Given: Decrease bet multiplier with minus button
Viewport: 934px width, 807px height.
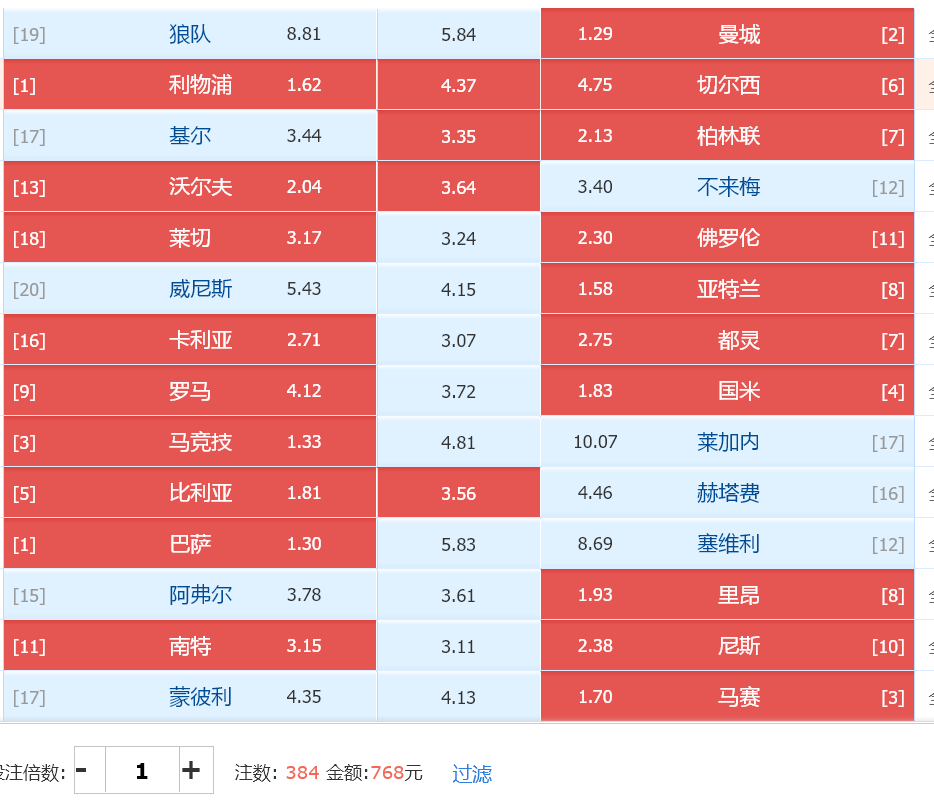Looking at the screenshot, I should [x=89, y=770].
